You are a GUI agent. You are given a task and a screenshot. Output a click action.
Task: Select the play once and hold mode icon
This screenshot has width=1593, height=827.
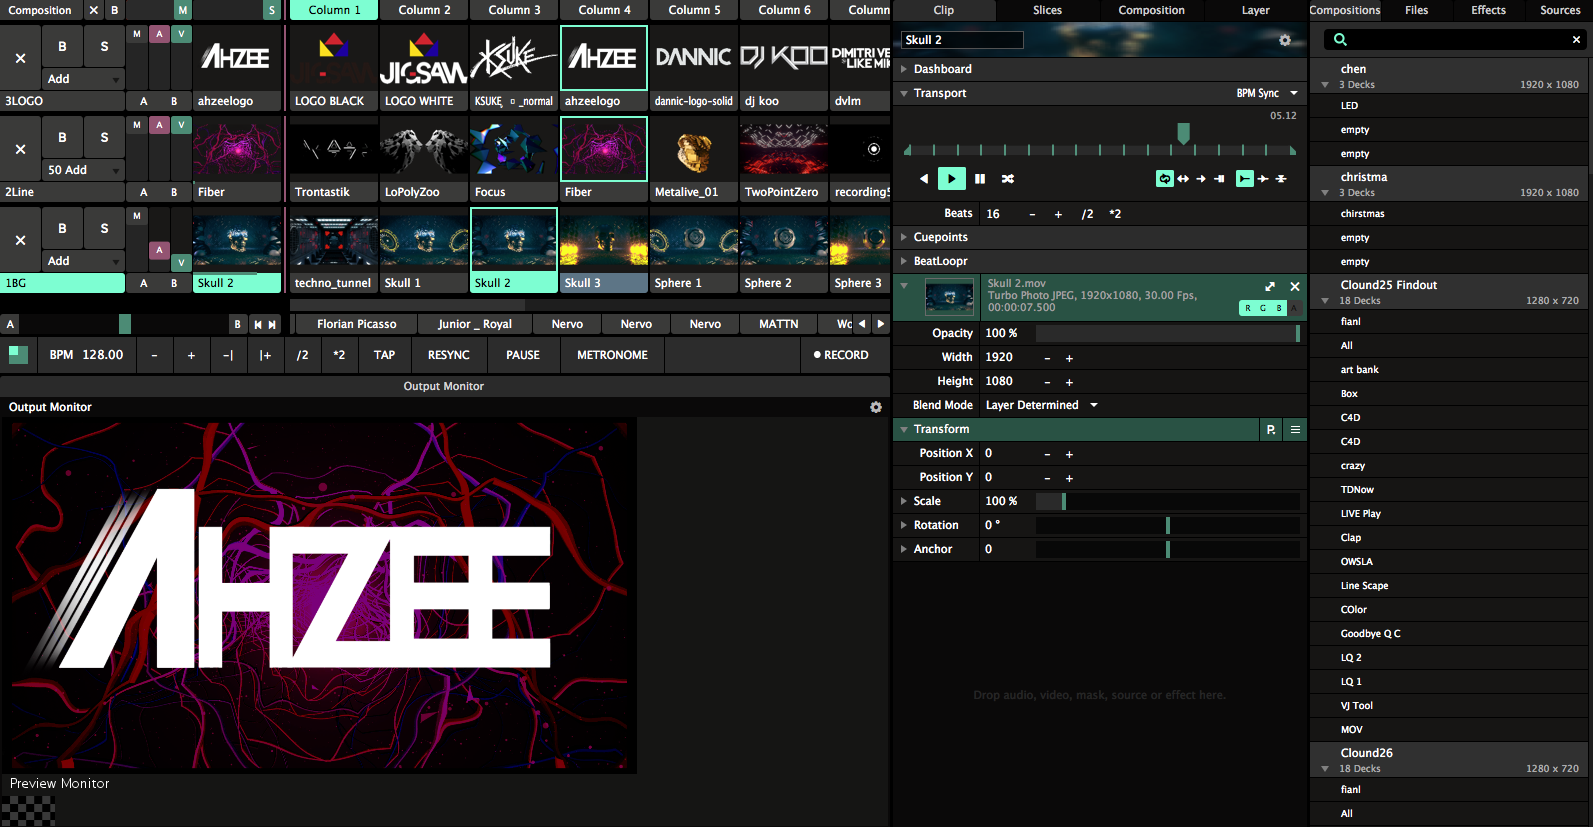[x=1219, y=179]
